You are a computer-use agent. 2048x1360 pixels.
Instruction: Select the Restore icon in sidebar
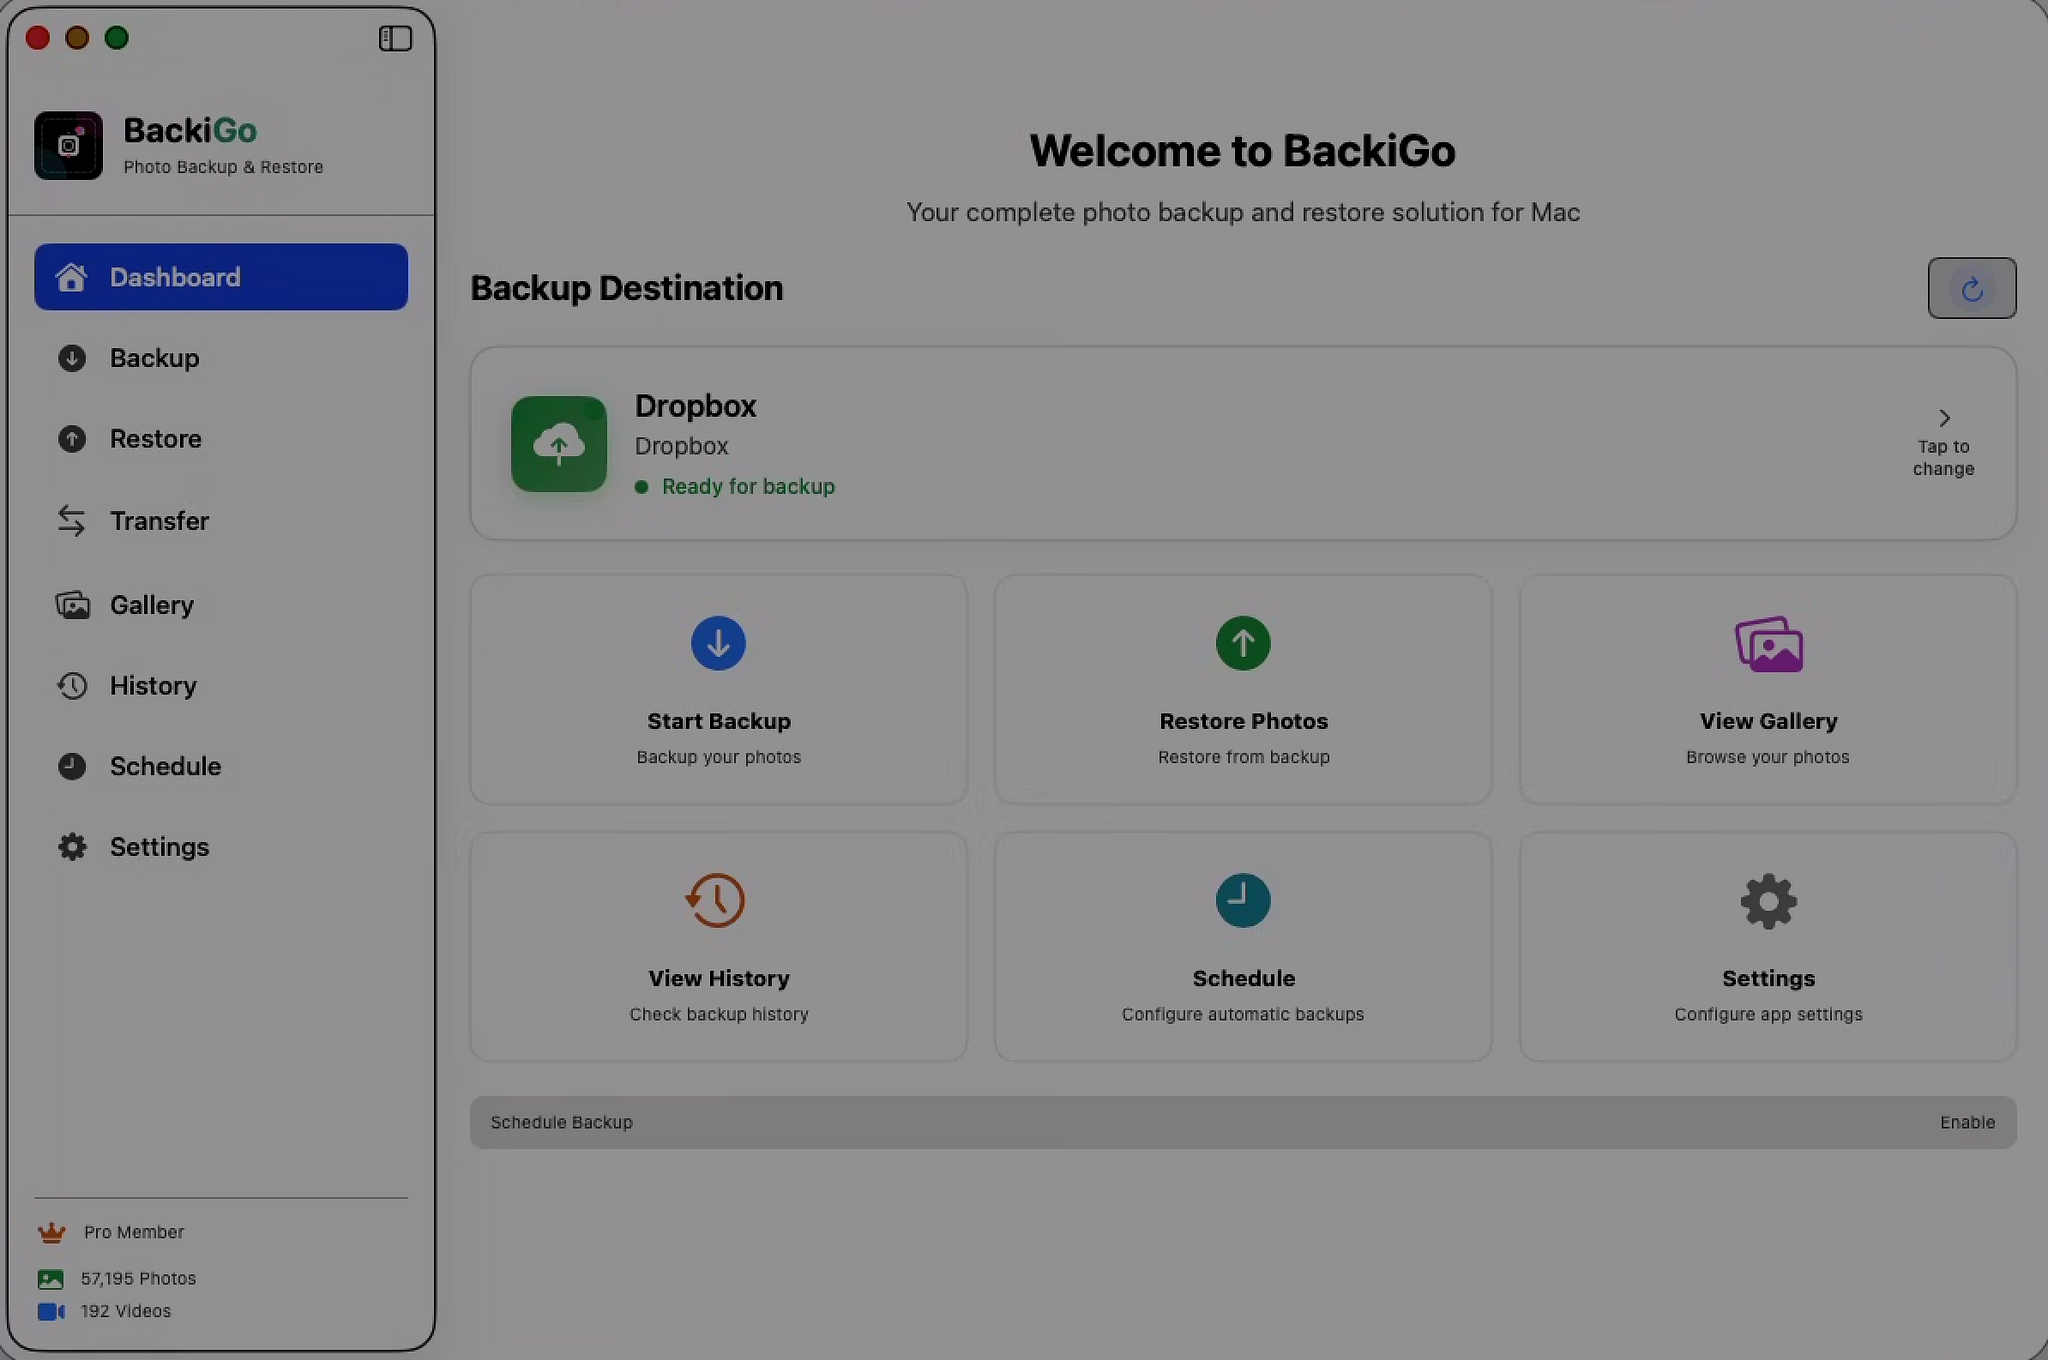click(x=71, y=439)
